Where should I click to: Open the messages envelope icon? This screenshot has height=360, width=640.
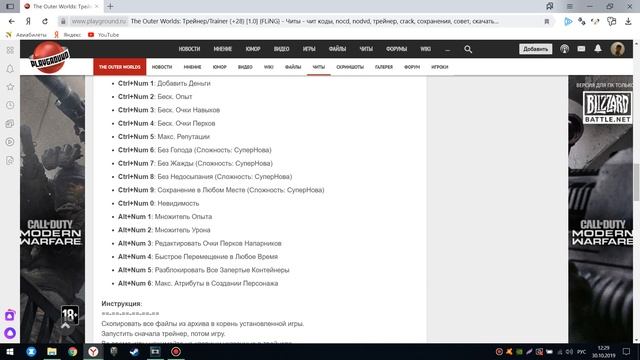coord(581,49)
